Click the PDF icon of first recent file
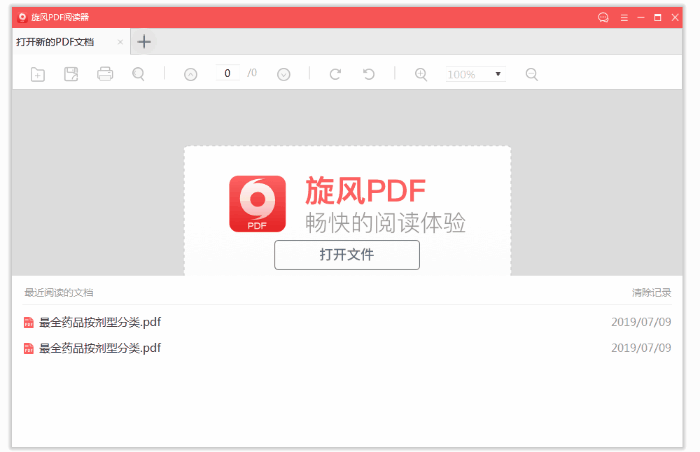700x452 pixels. pos(29,322)
